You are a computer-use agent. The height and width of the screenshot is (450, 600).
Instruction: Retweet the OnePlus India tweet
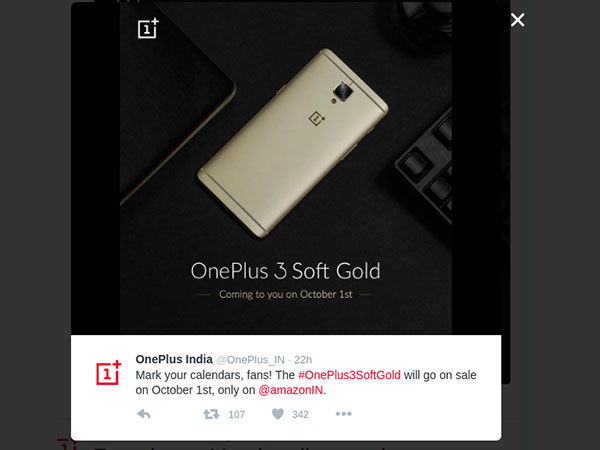[x=211, y=414]
